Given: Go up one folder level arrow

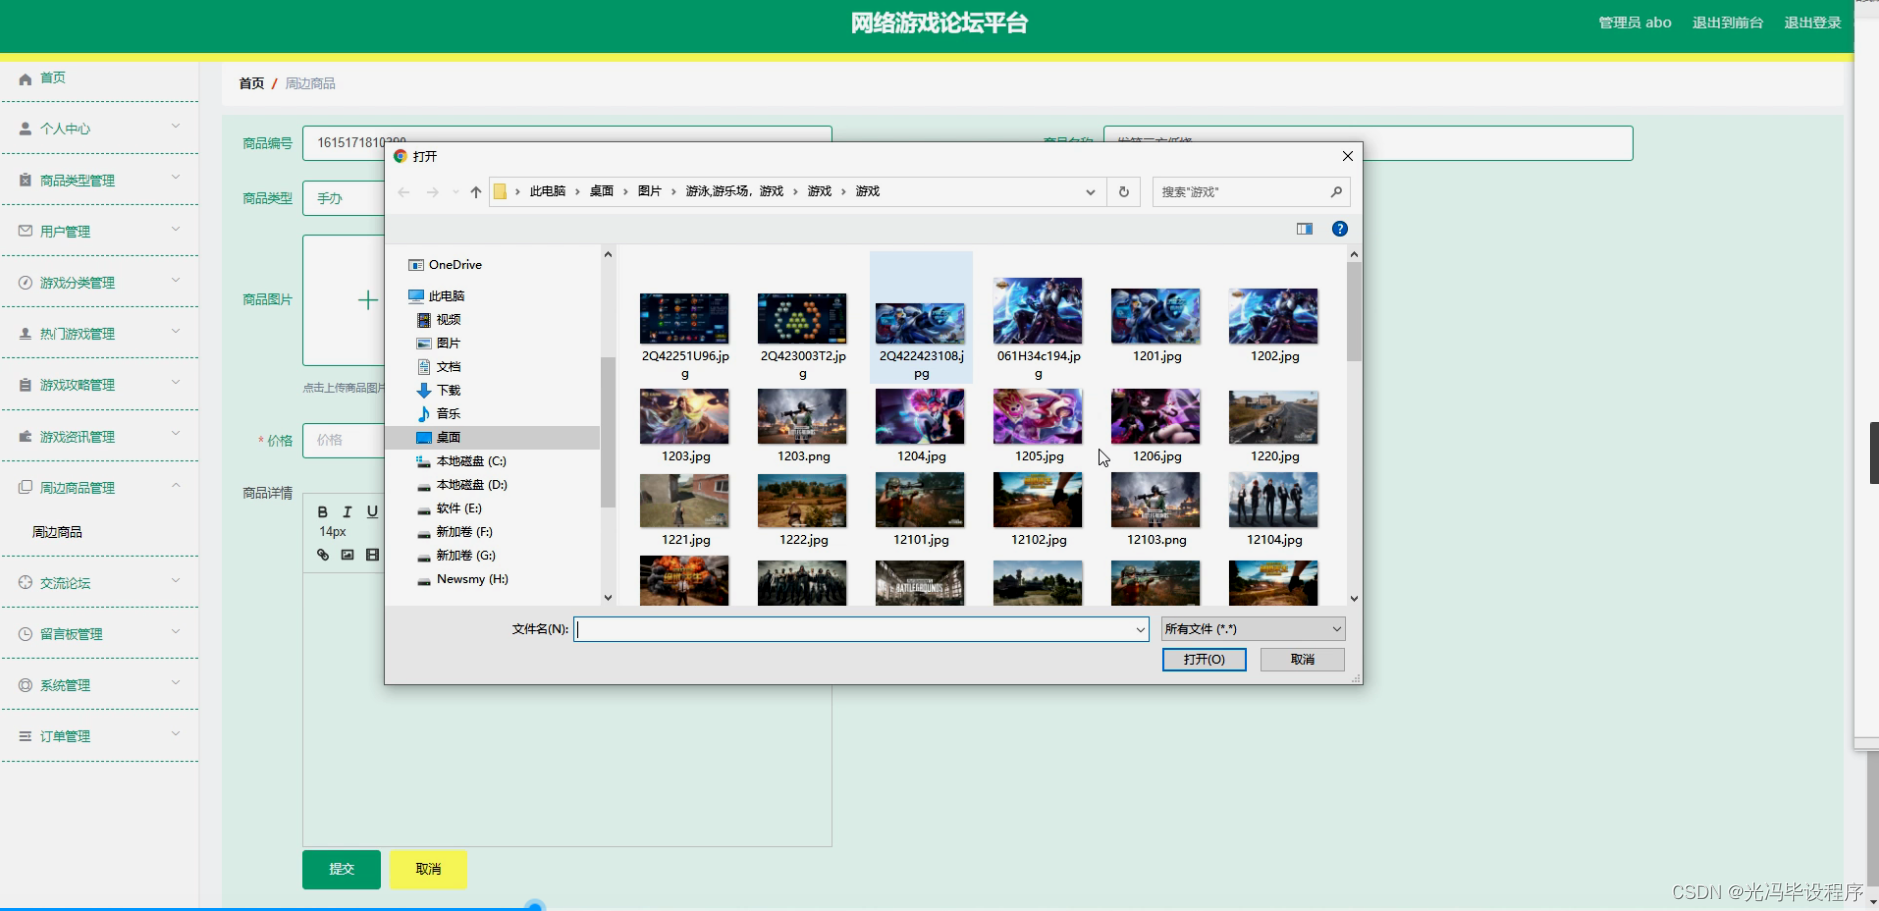Looking at the screenshot, I should click(476, 192).
